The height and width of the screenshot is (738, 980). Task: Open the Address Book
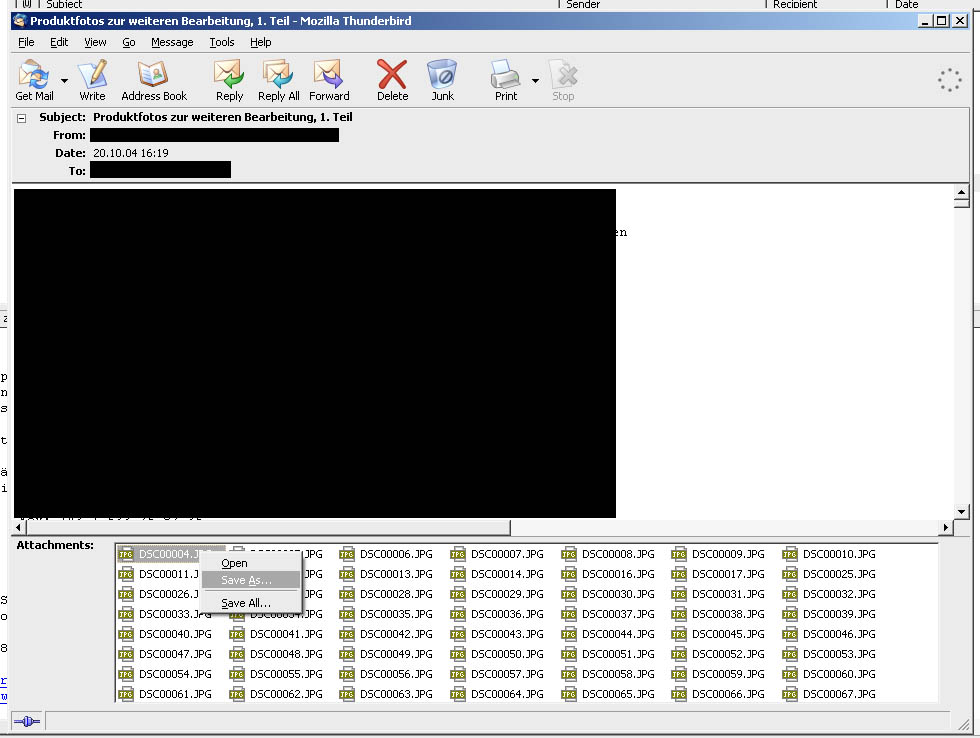pos(154,79)
